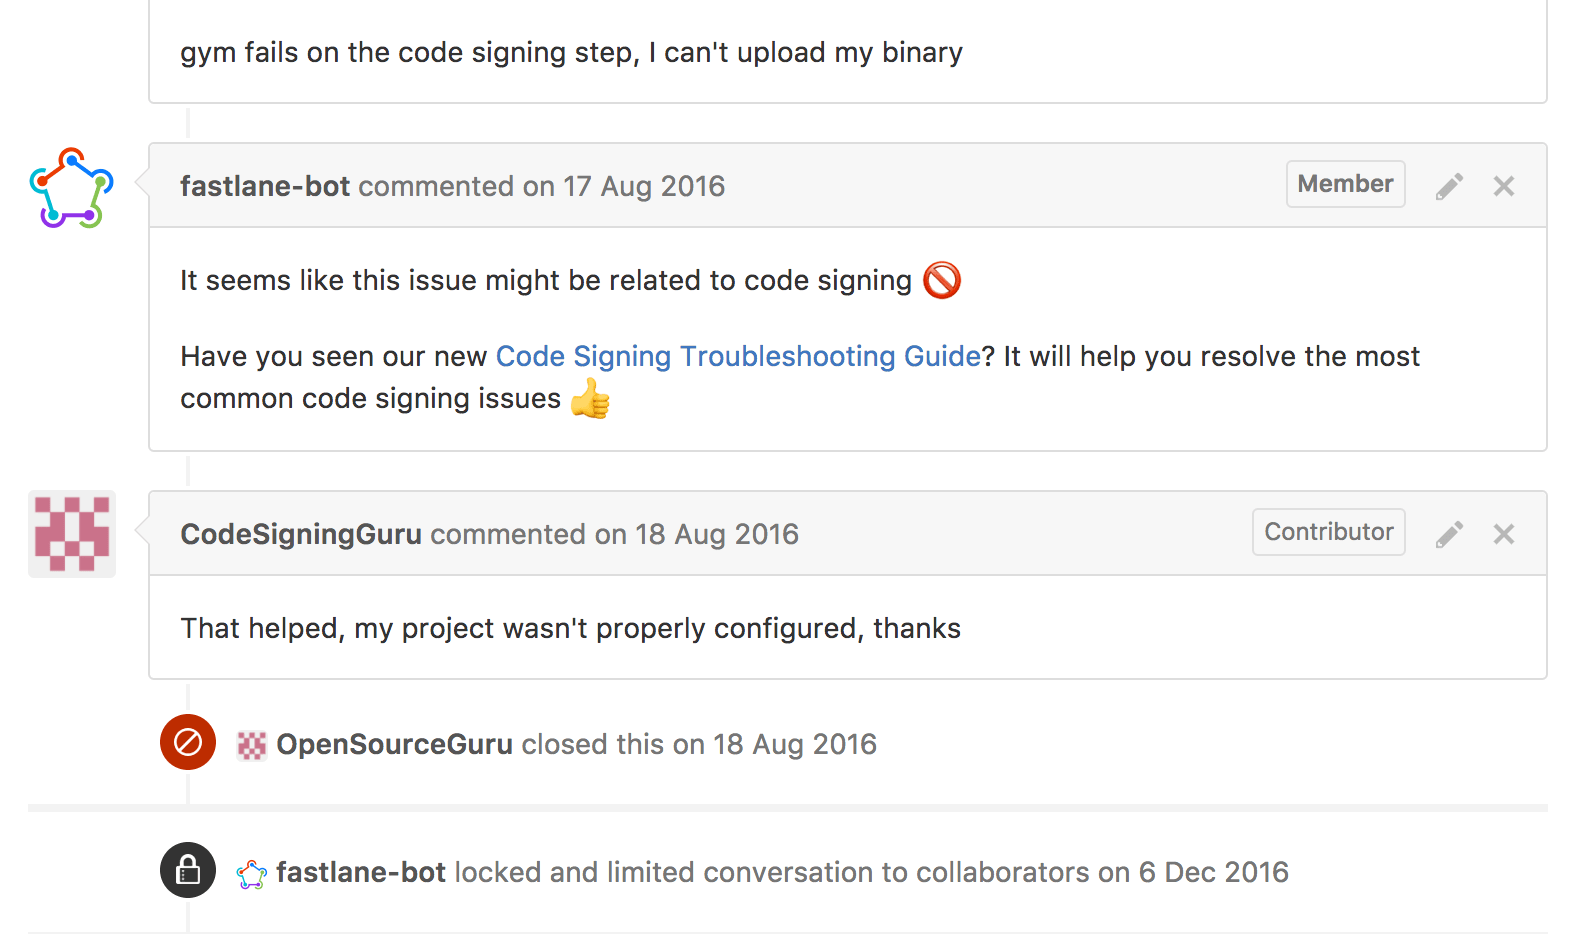
Task: Click the OpenSourceGuru username link
Action: pos(394,744)
